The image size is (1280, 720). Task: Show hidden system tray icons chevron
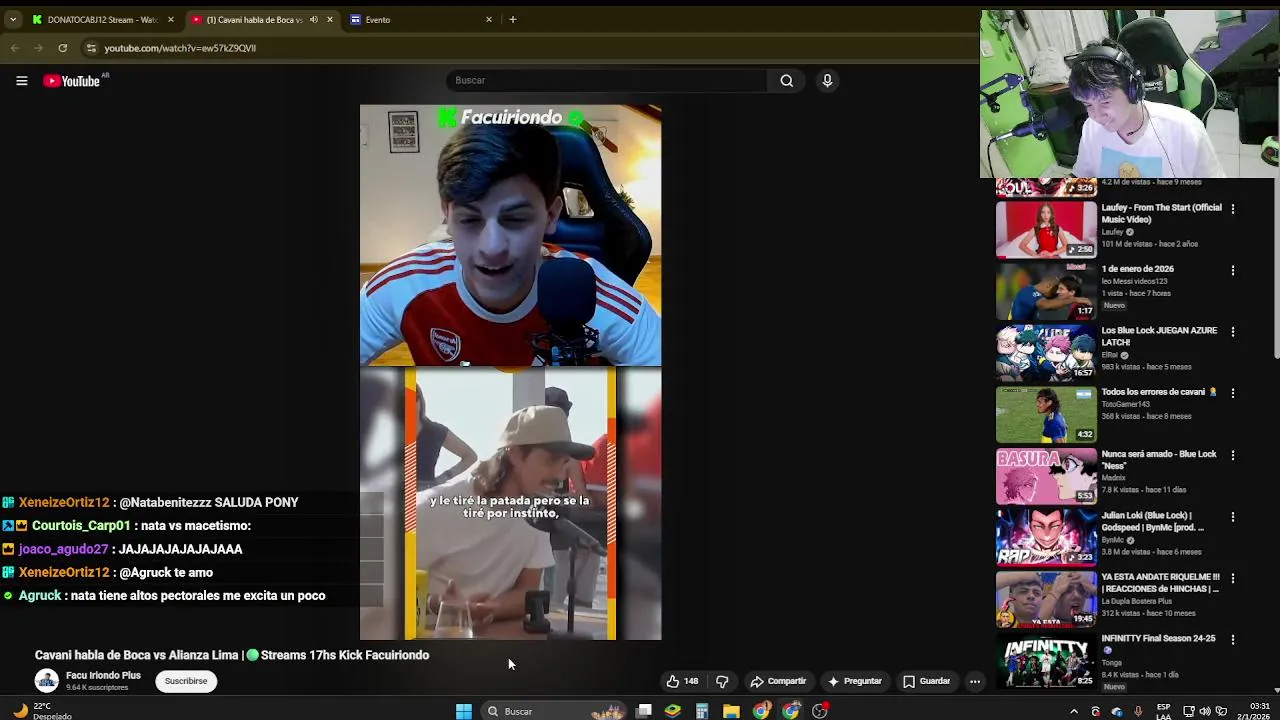pos(1074,711)
